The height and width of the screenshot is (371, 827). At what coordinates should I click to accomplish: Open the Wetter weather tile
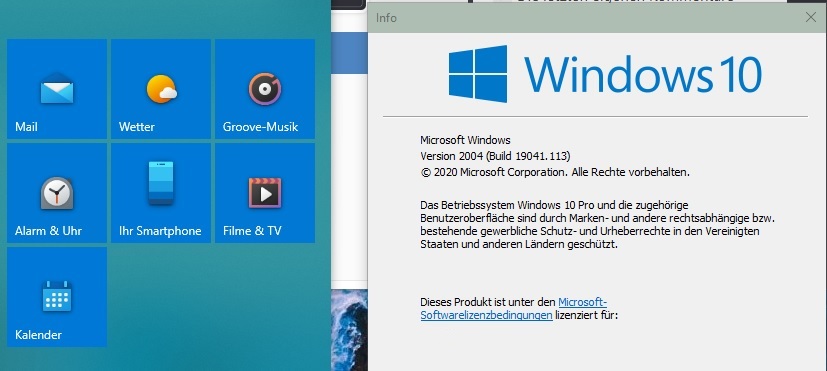(x=161, y=89)
